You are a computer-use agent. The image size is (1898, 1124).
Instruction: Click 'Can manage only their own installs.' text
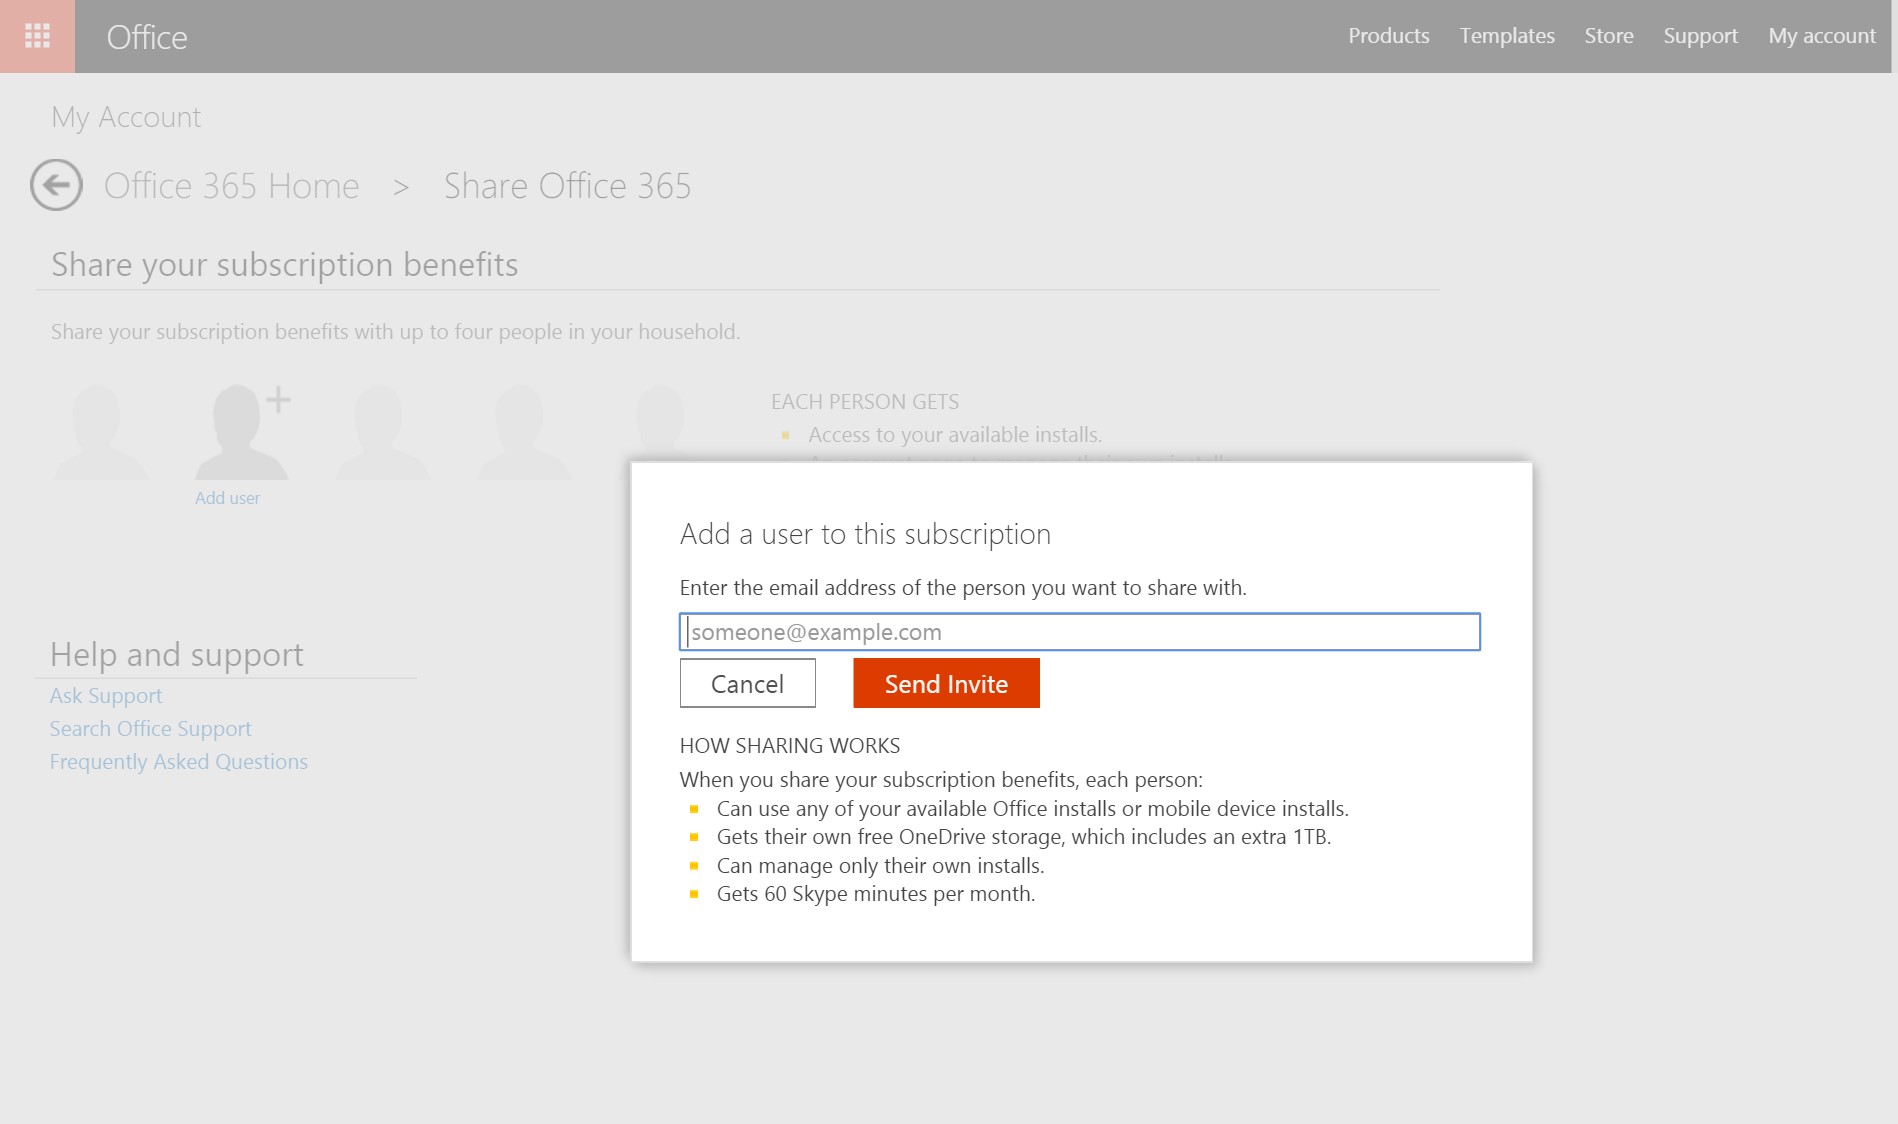880,866
